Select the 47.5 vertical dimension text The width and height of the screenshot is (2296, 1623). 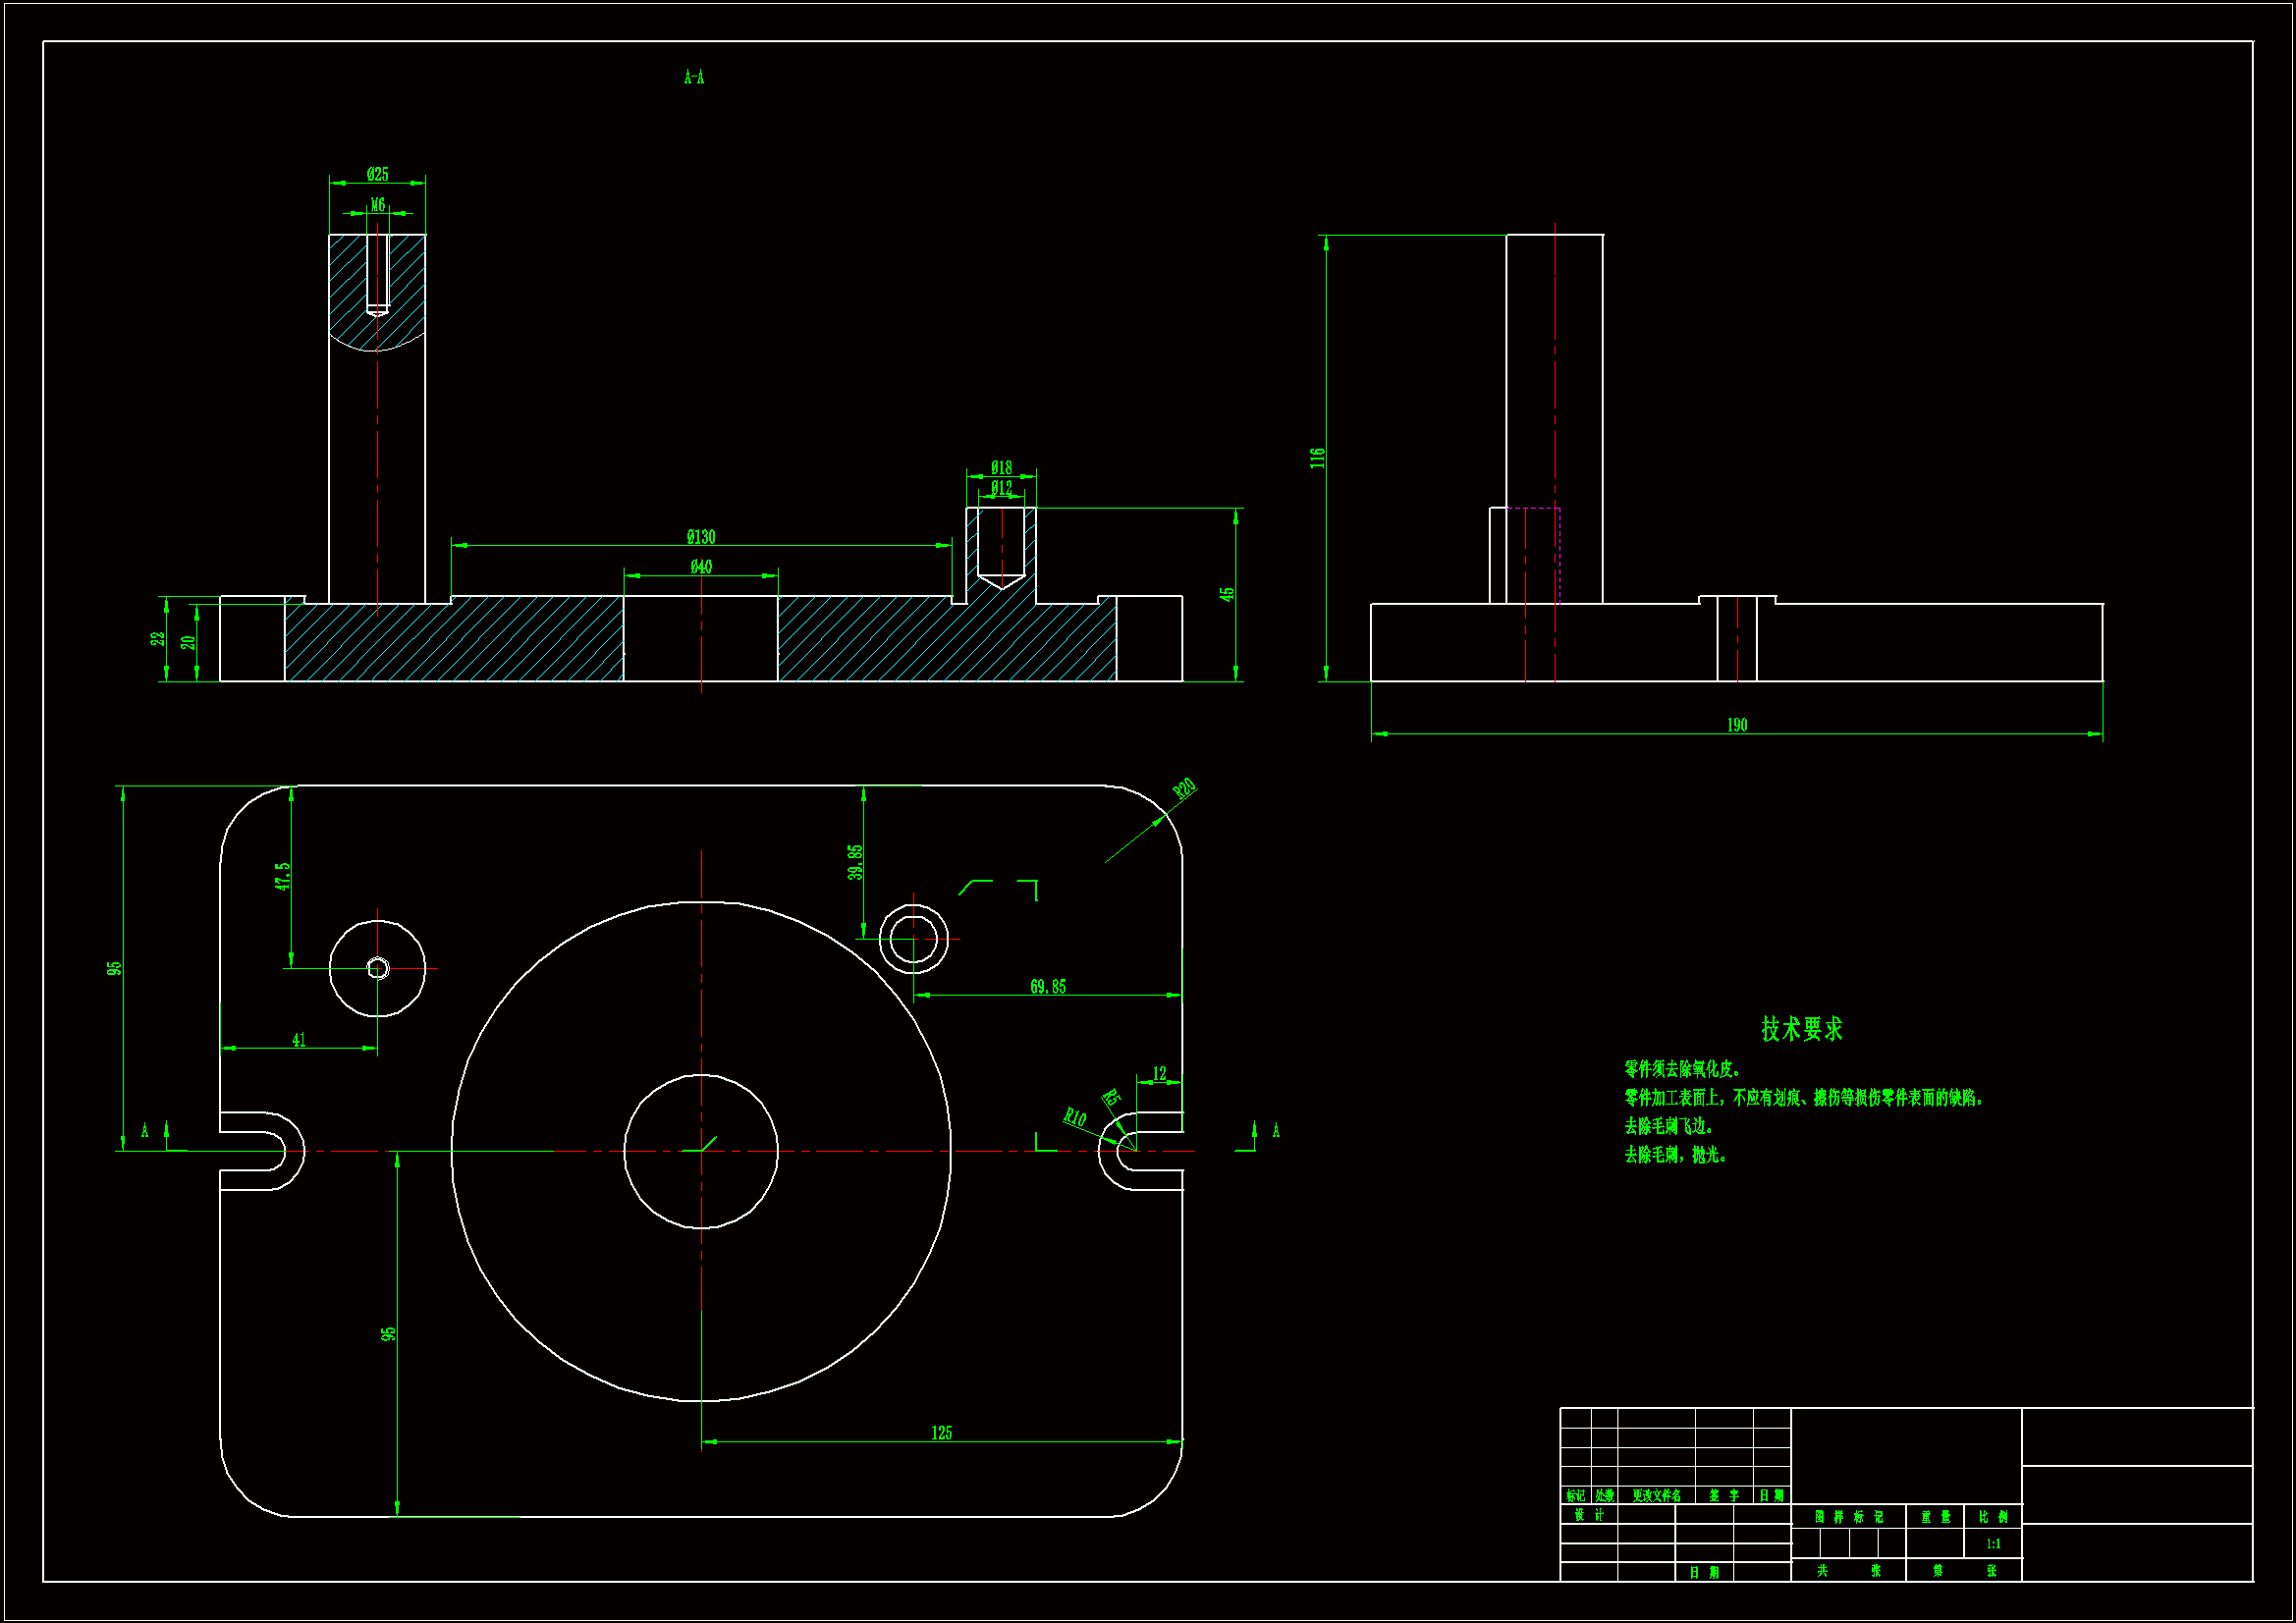(283, 876)
